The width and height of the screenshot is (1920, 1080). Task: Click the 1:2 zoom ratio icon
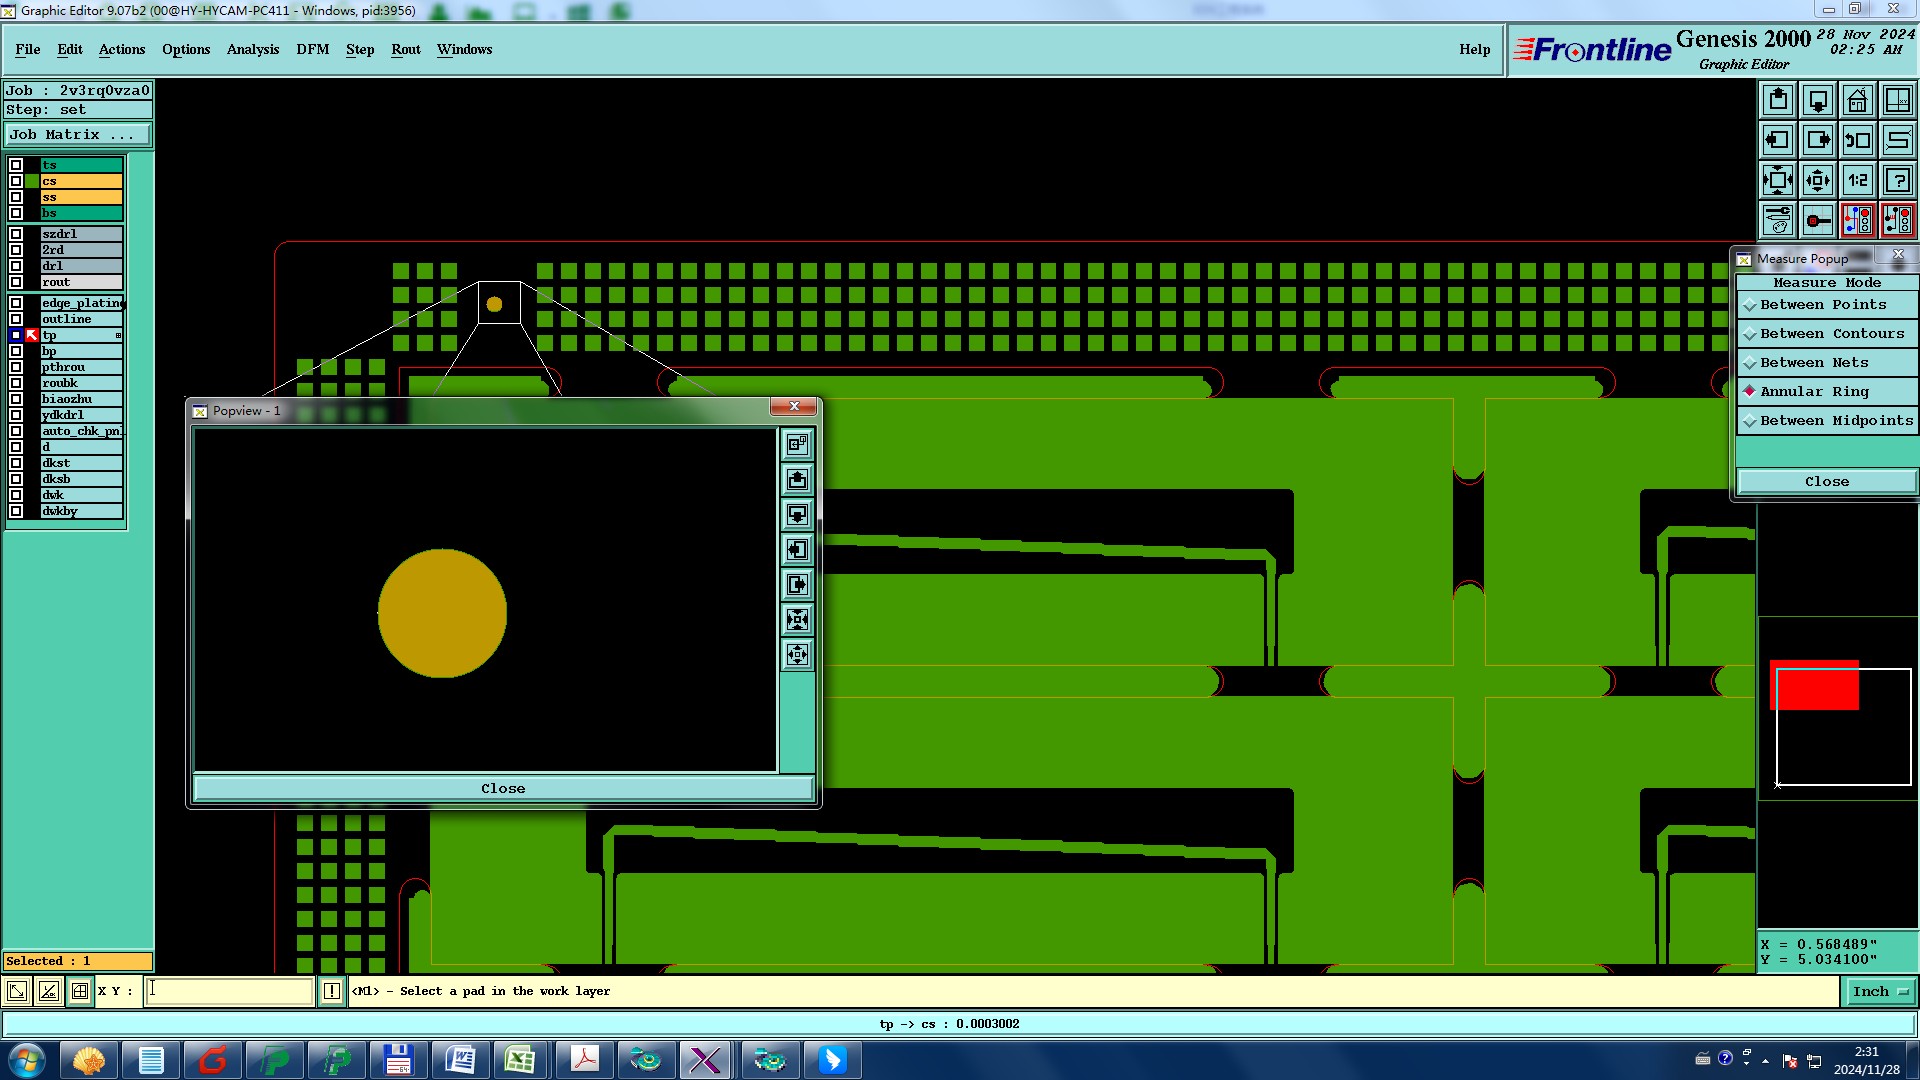pyautogui.click(x=1857, y=180)
